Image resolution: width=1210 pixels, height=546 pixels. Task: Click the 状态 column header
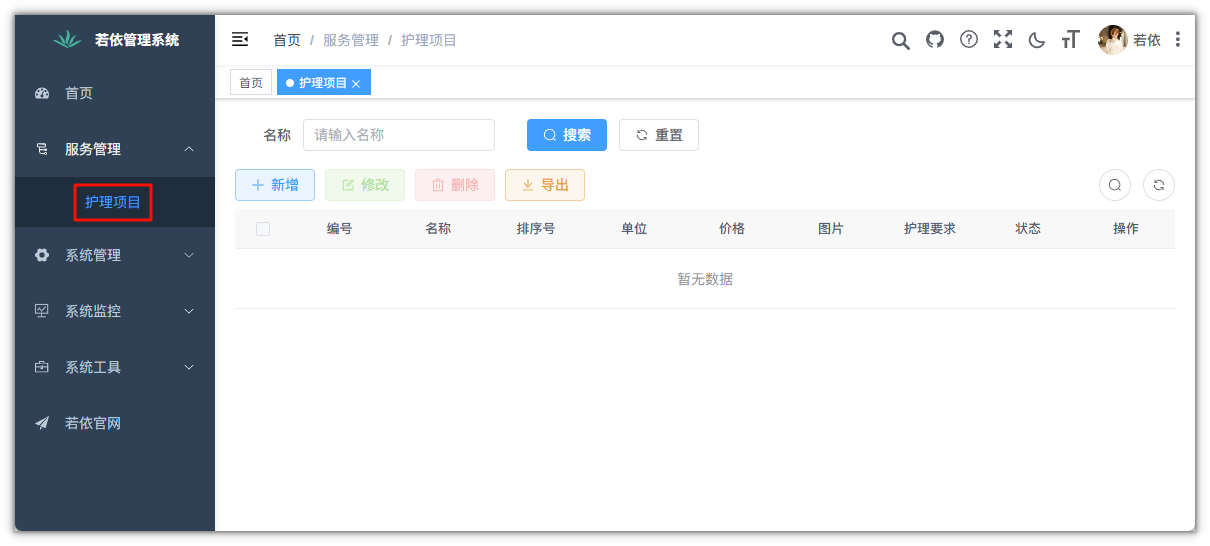click(1028, 229)
